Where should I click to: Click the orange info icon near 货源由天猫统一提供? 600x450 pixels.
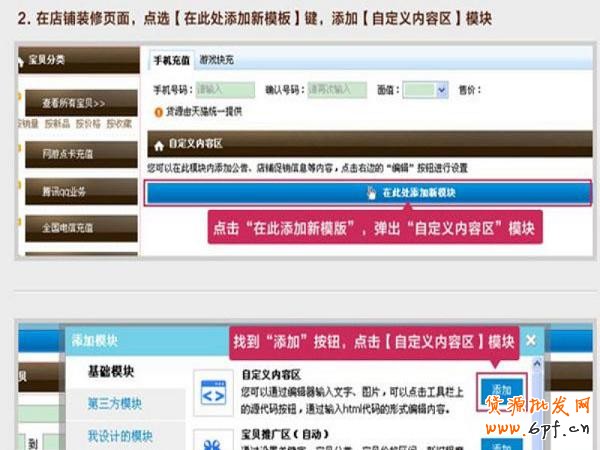pyautogui.click(x=158, y=110)
